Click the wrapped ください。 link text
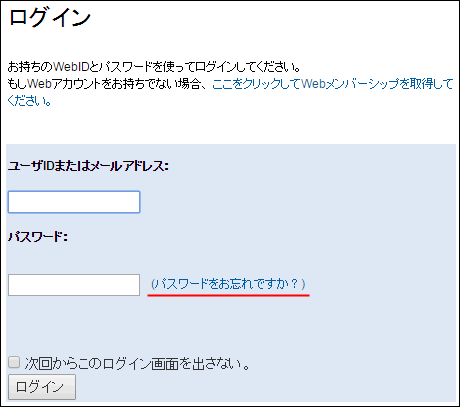The width and height of the screenshot is (460, 407). click(x=29, y=101)
